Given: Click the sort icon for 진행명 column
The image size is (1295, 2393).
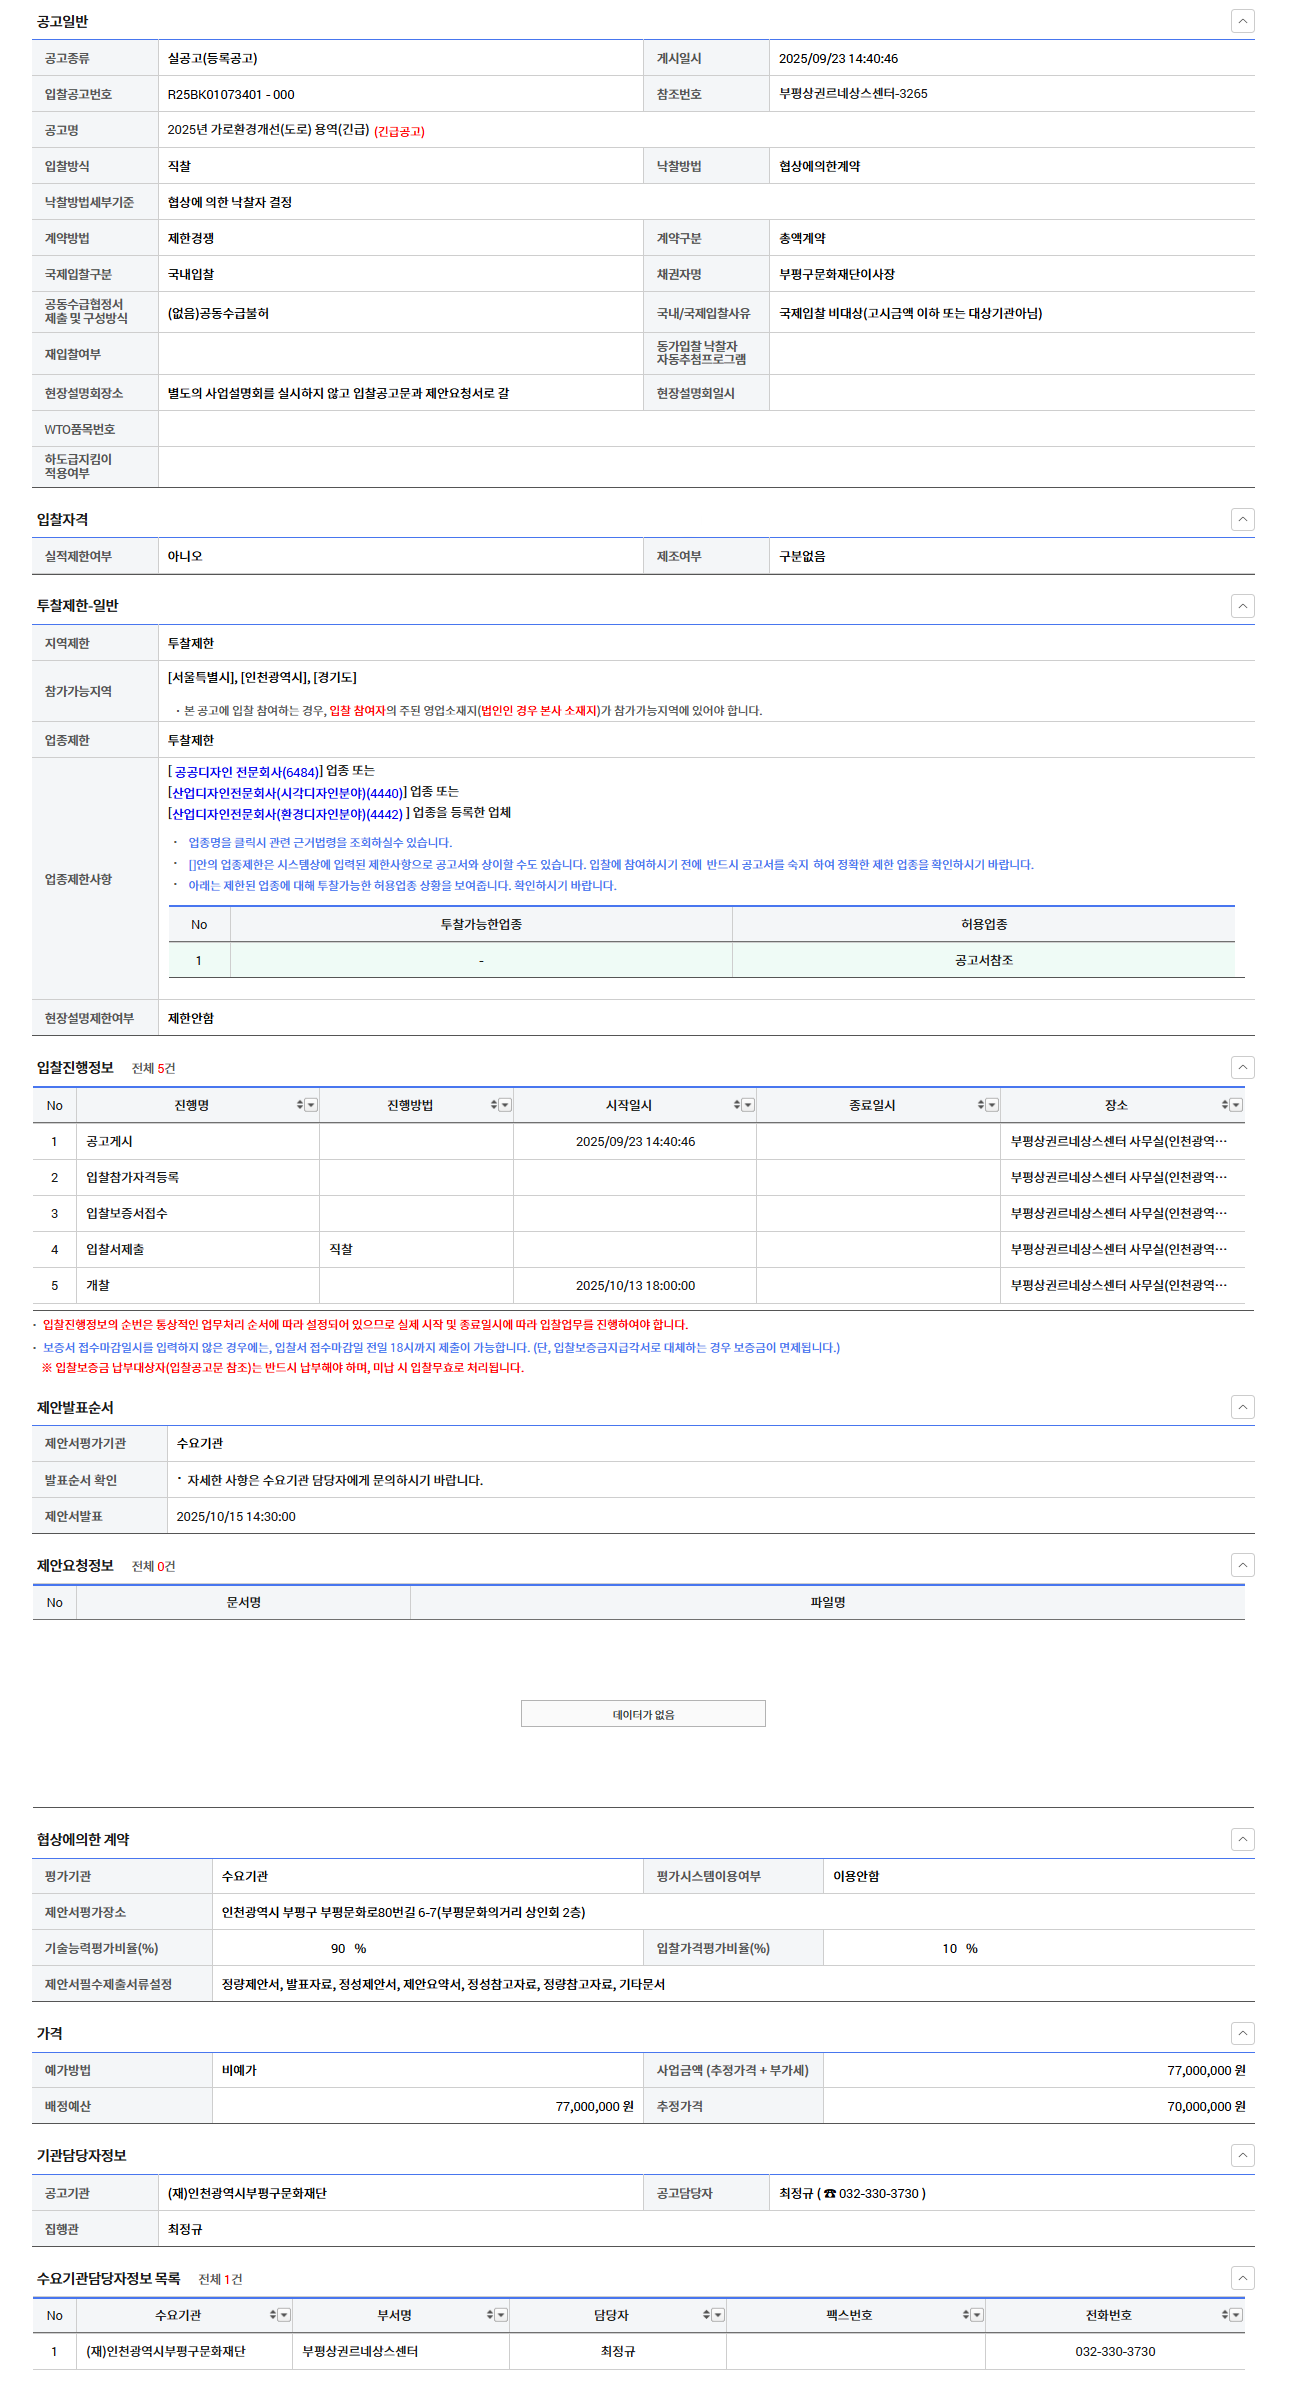Looking at the screenshot, I should tap(299, 1105).
